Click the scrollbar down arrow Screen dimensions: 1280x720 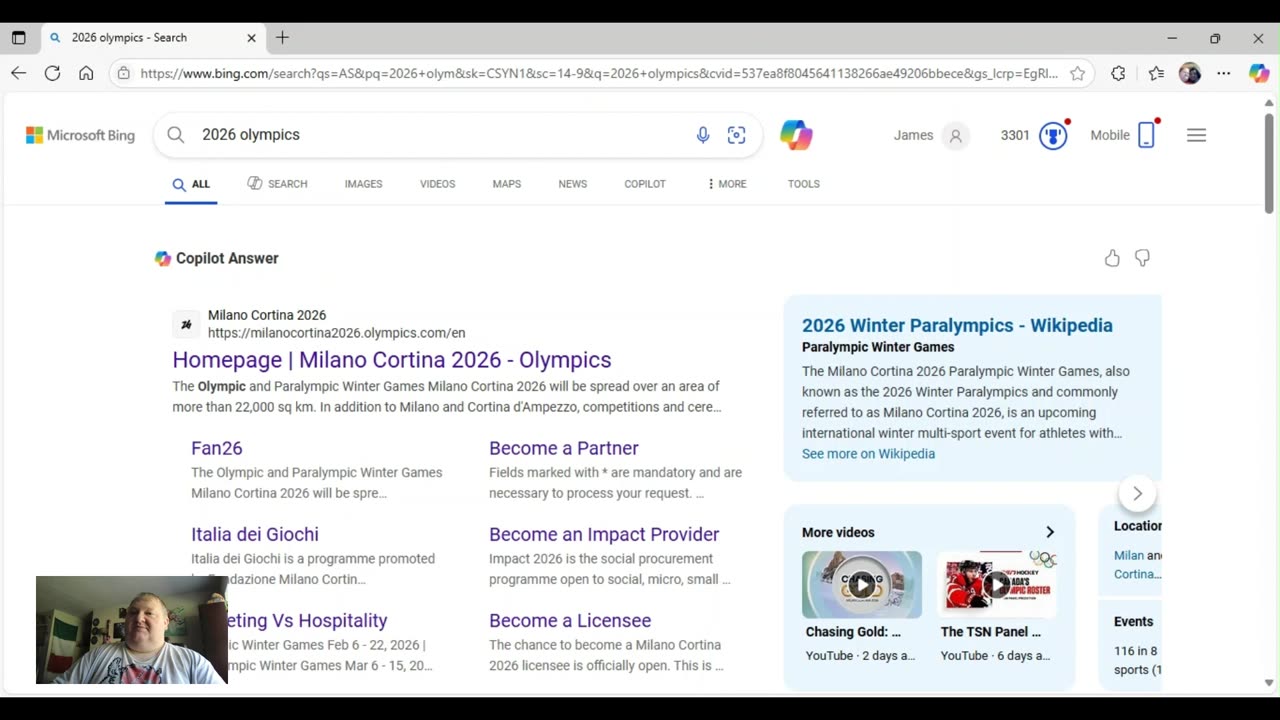click(x=1269, y=683)
